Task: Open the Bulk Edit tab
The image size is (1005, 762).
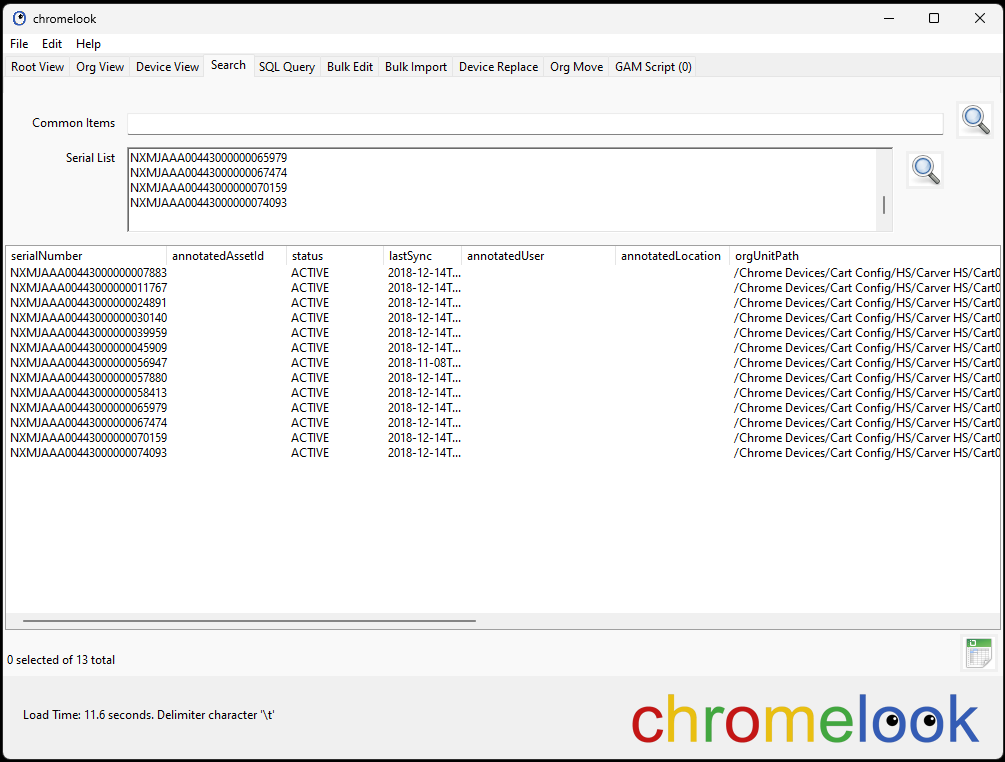Action: [x=349, y=66]
